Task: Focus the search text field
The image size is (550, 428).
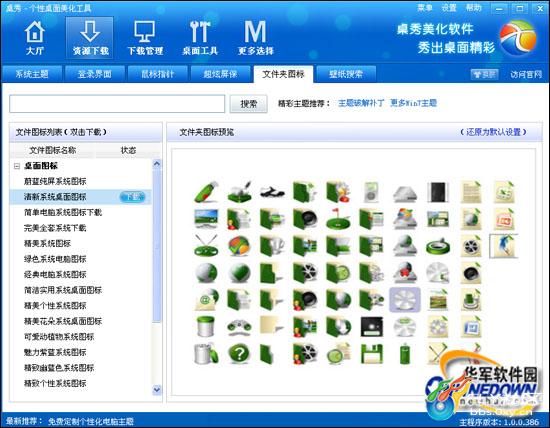Action: [x=117, y=104]
